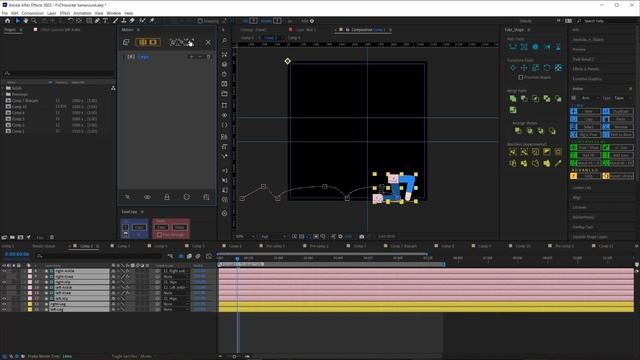Toggle visibility of the right Knee layer
640x360 pixels.
(4, 276)
